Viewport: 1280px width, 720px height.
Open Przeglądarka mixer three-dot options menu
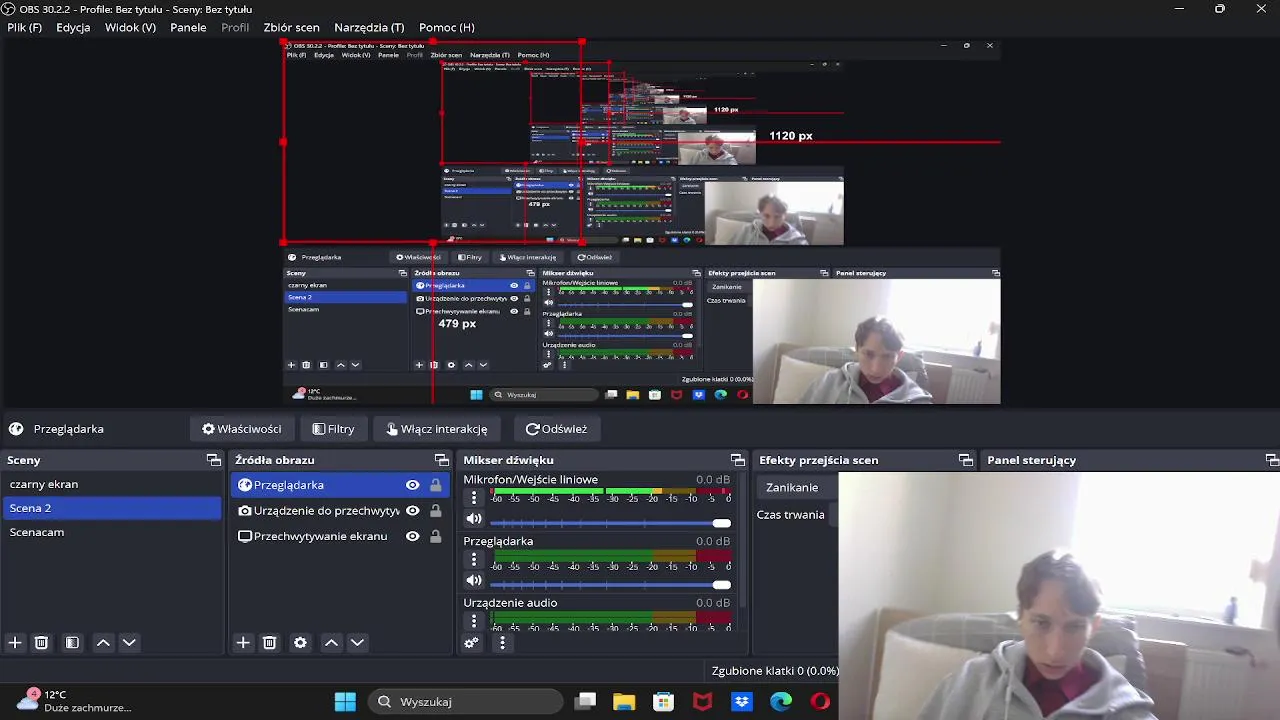coord(474,560)
